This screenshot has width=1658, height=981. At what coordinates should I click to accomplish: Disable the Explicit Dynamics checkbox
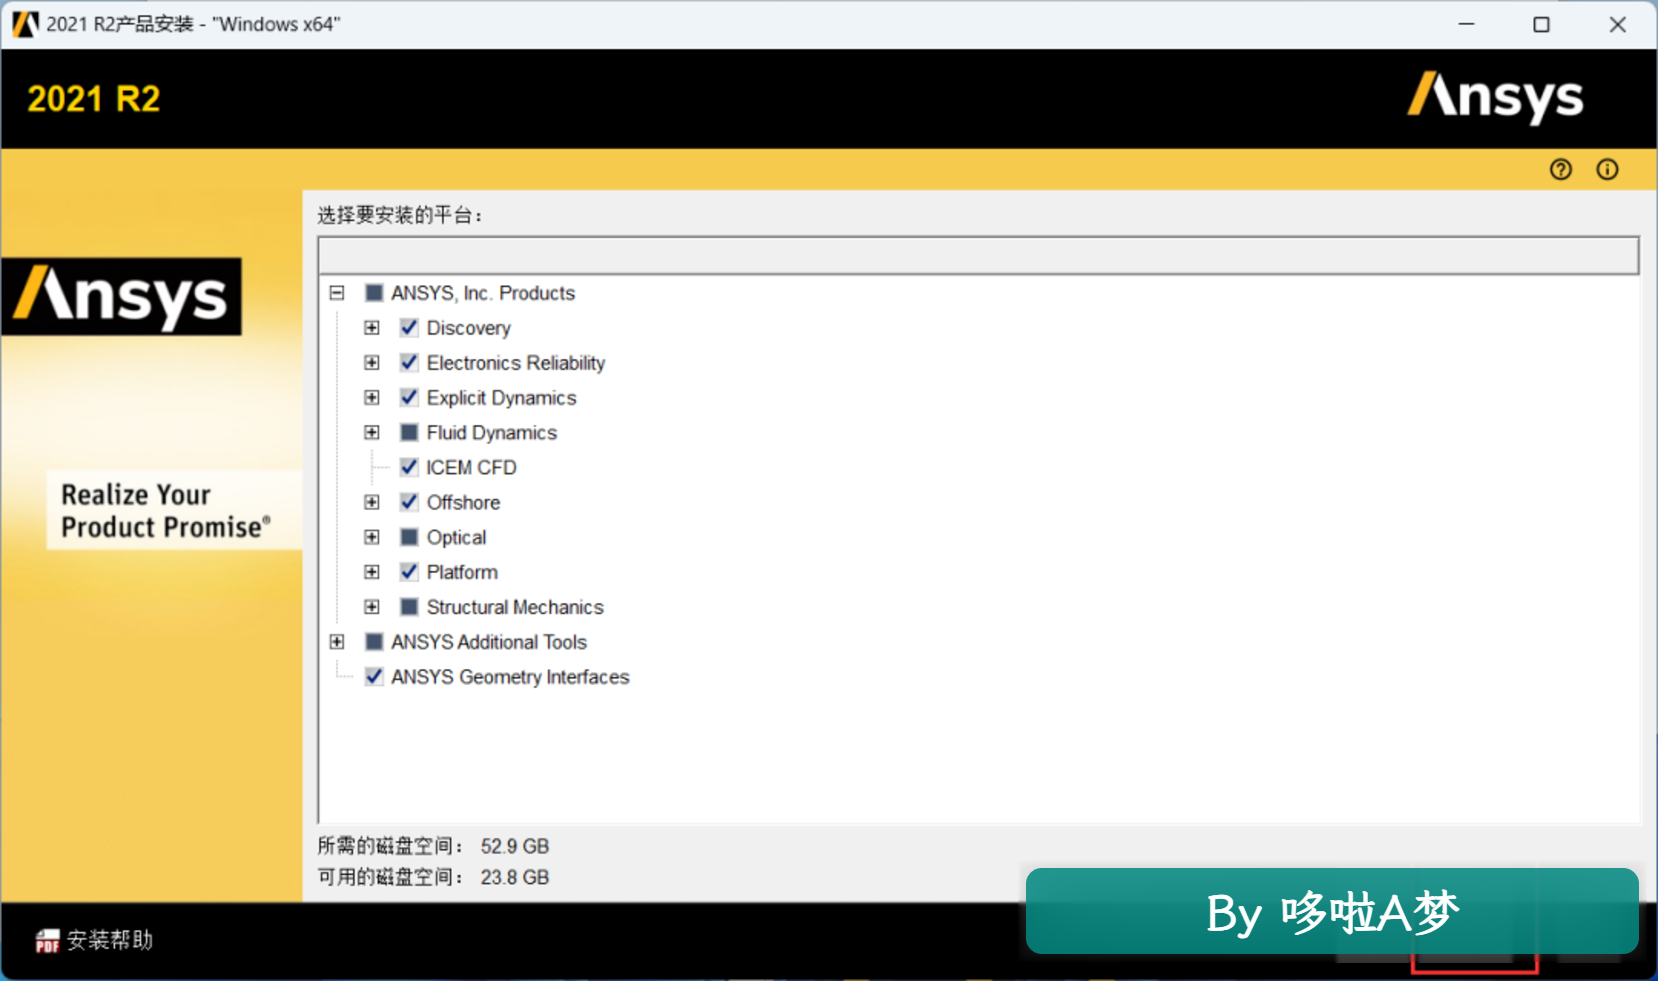tap(409, 398)
